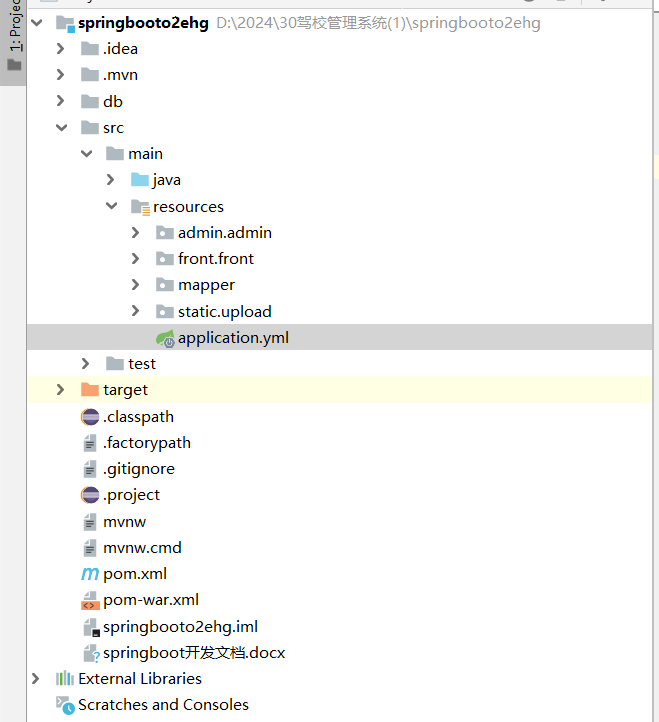
Task: Click the orange XML icon for pom-war.xml
Action: pyautogui.click(x=90, y=600)
